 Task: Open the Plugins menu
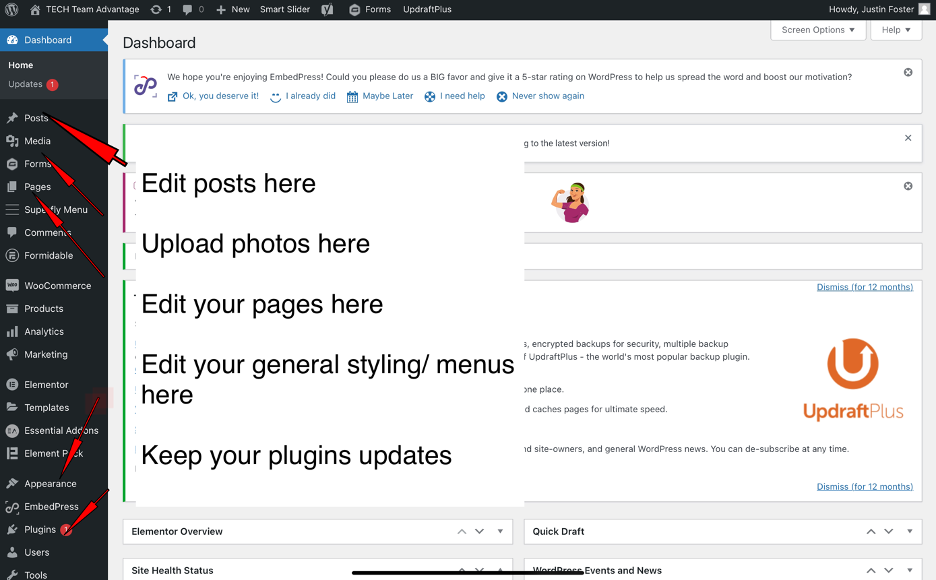[40, 530]
